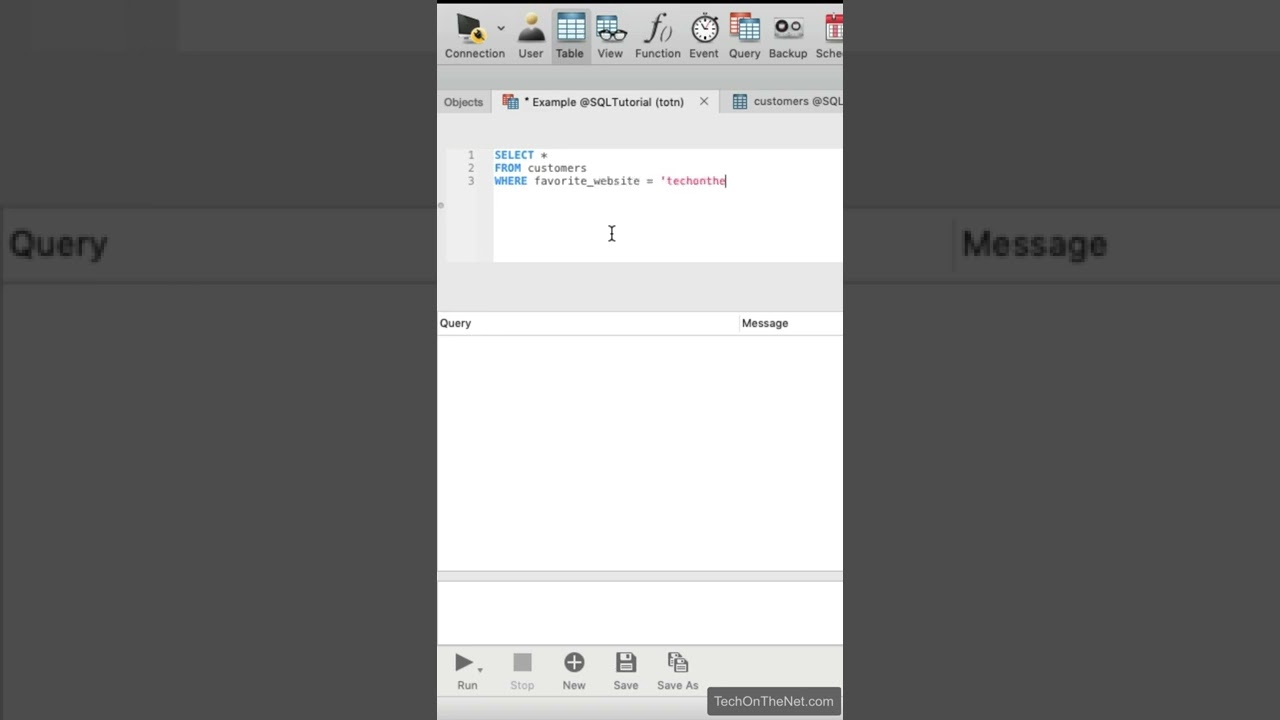Screen dimensions: 1280x720
Task: Close the Example @SQLTutorial query tab
Action: pyautogui.click(x=704, y=101)
